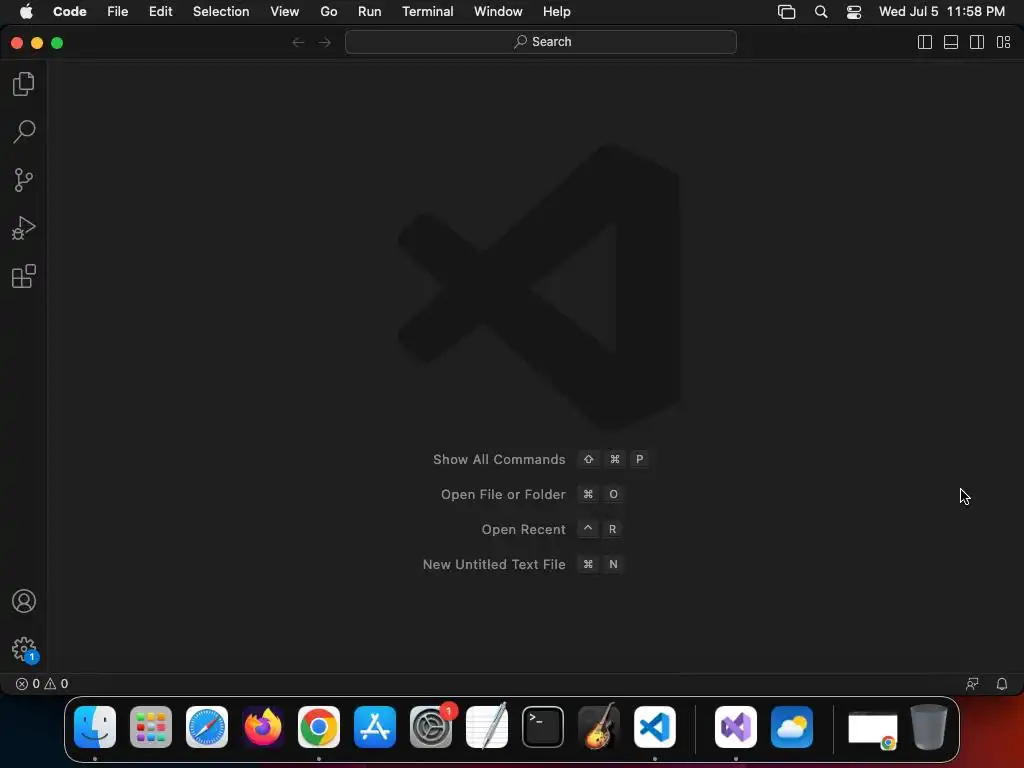This screenshot has width=1024, height=768.
Task: Open the Run menu
Action: pos(370,12)
